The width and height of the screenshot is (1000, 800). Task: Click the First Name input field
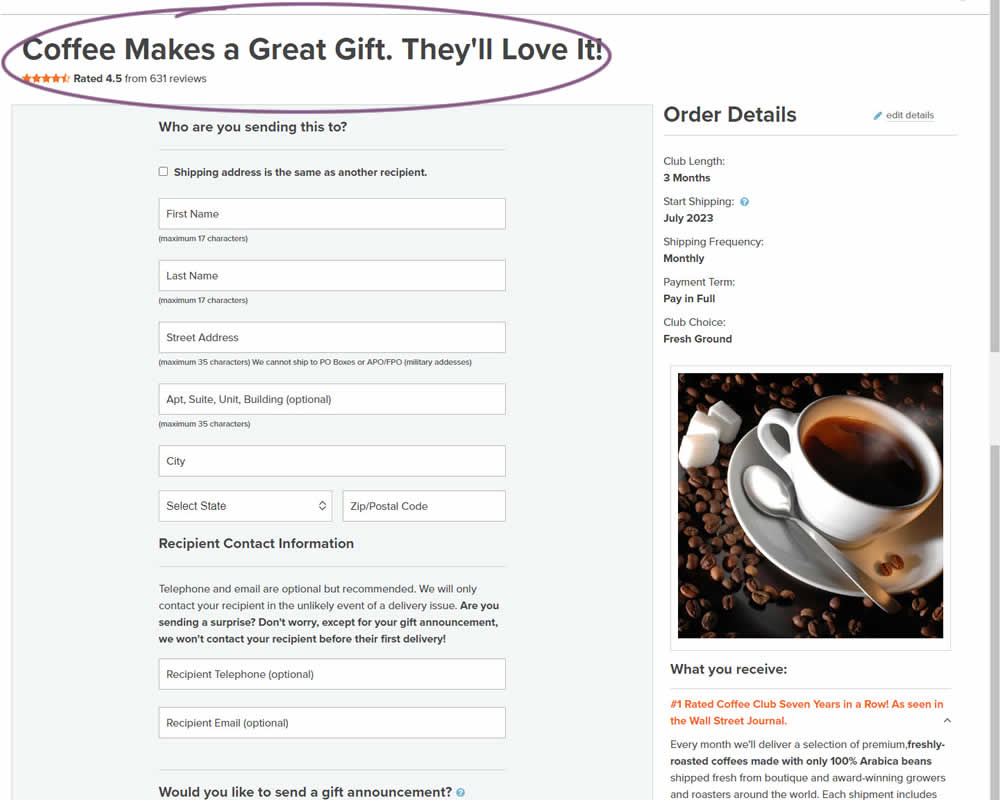332,214
